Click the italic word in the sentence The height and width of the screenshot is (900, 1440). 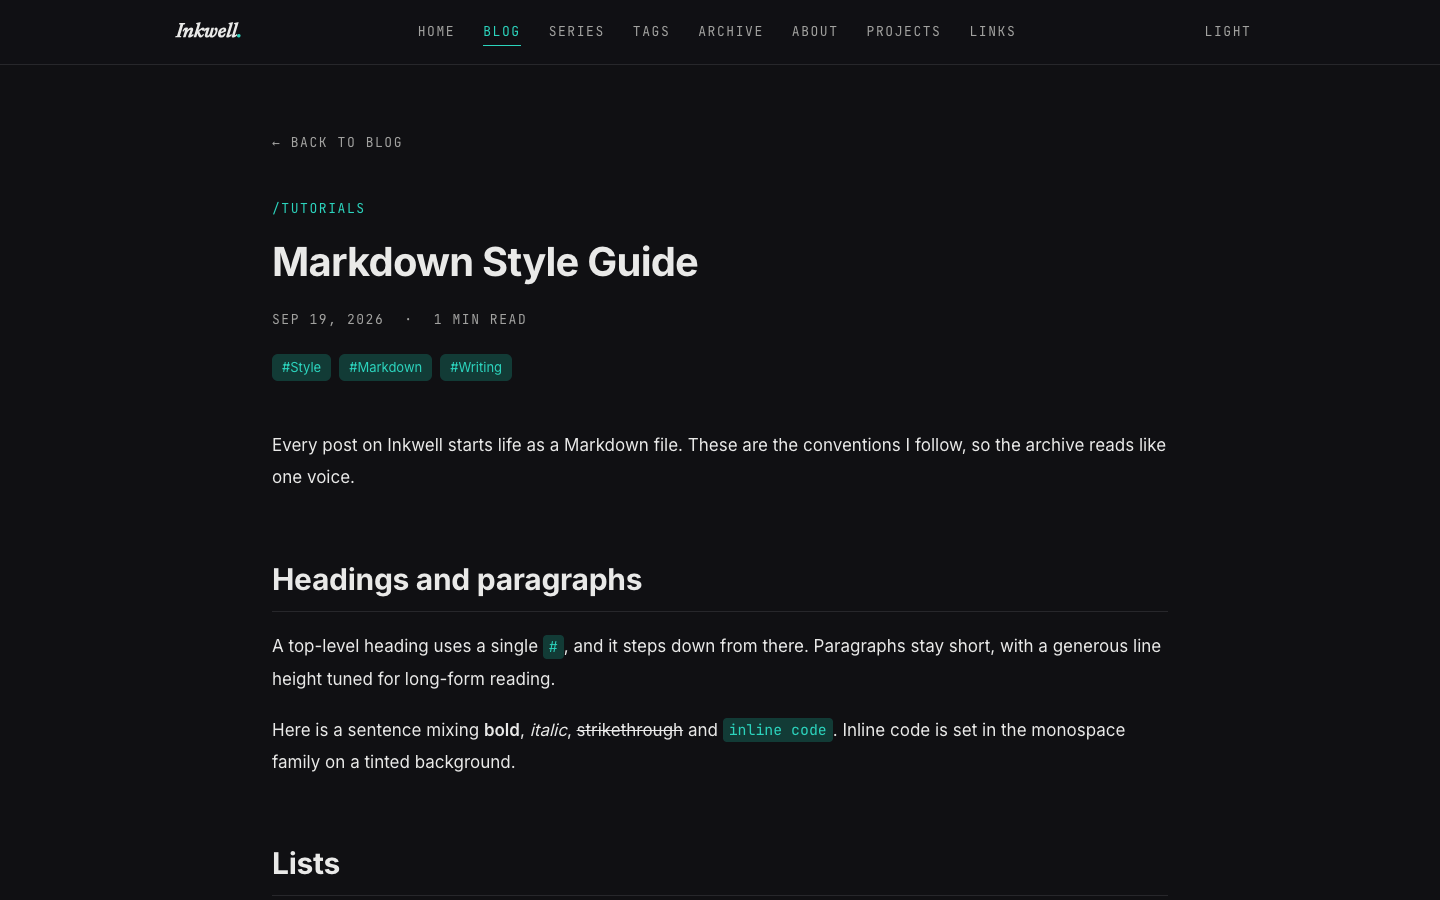point(548,730)
